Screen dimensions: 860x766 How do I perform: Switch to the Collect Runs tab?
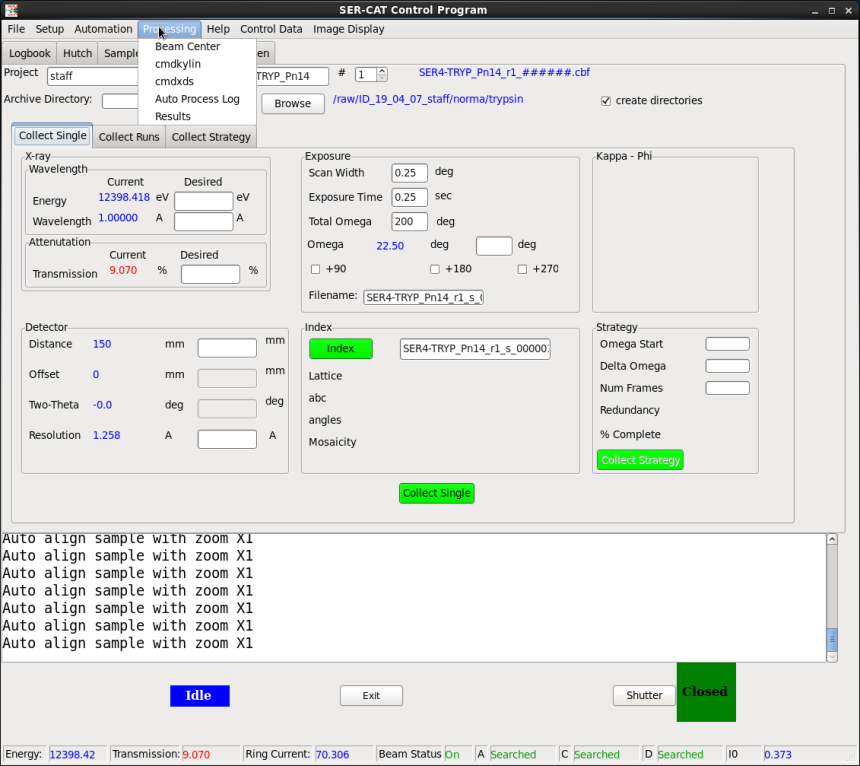click(129, 137)
